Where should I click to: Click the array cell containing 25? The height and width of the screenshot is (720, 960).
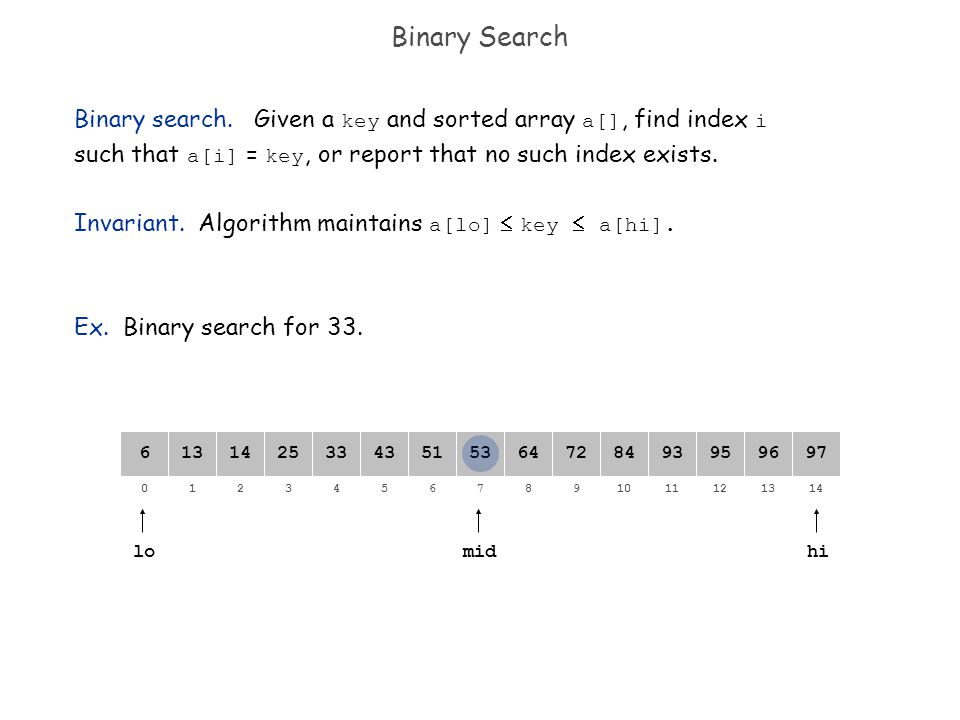click(x=288, y=454)
